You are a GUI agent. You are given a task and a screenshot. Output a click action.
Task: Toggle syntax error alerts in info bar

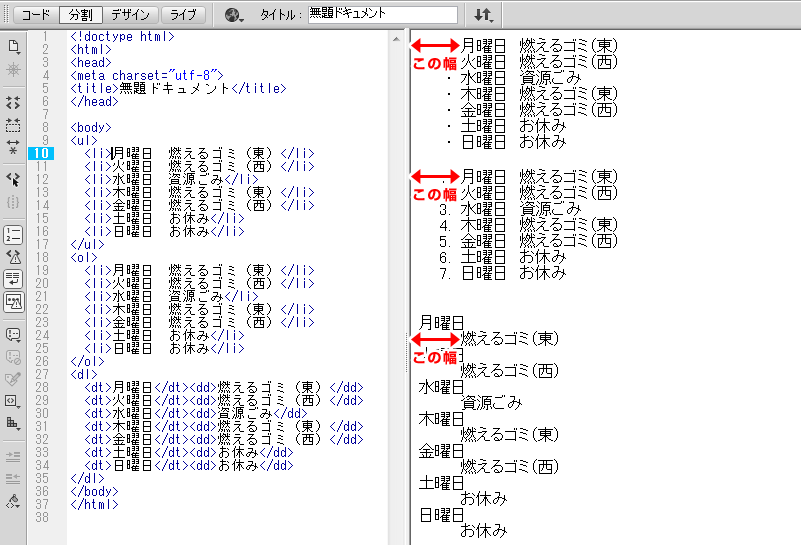[13, 302]
